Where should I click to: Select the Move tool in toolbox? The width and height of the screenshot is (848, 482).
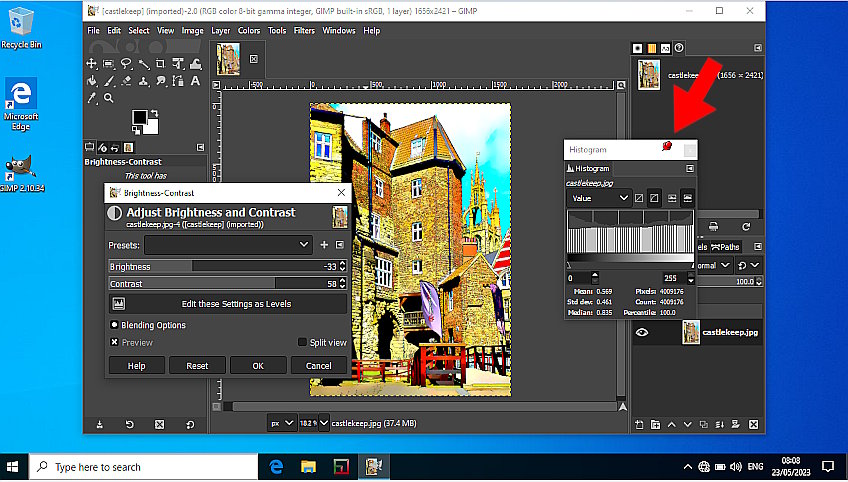click(x=91, y=63)
